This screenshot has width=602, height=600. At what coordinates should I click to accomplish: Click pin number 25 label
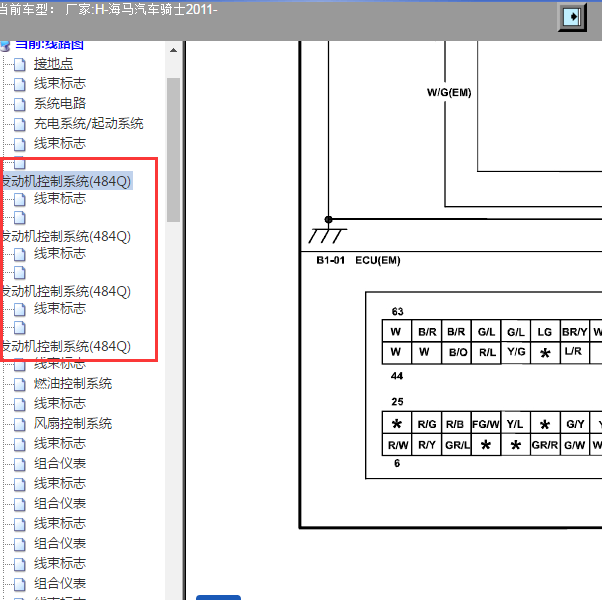[397, 402]
